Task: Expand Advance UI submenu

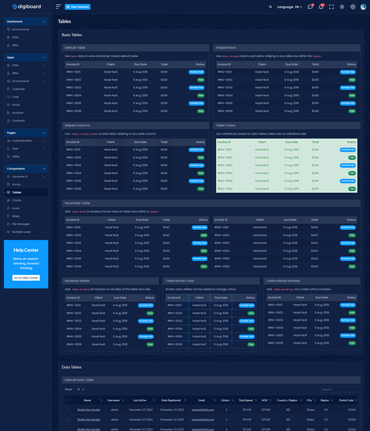Action: (26, 177)
